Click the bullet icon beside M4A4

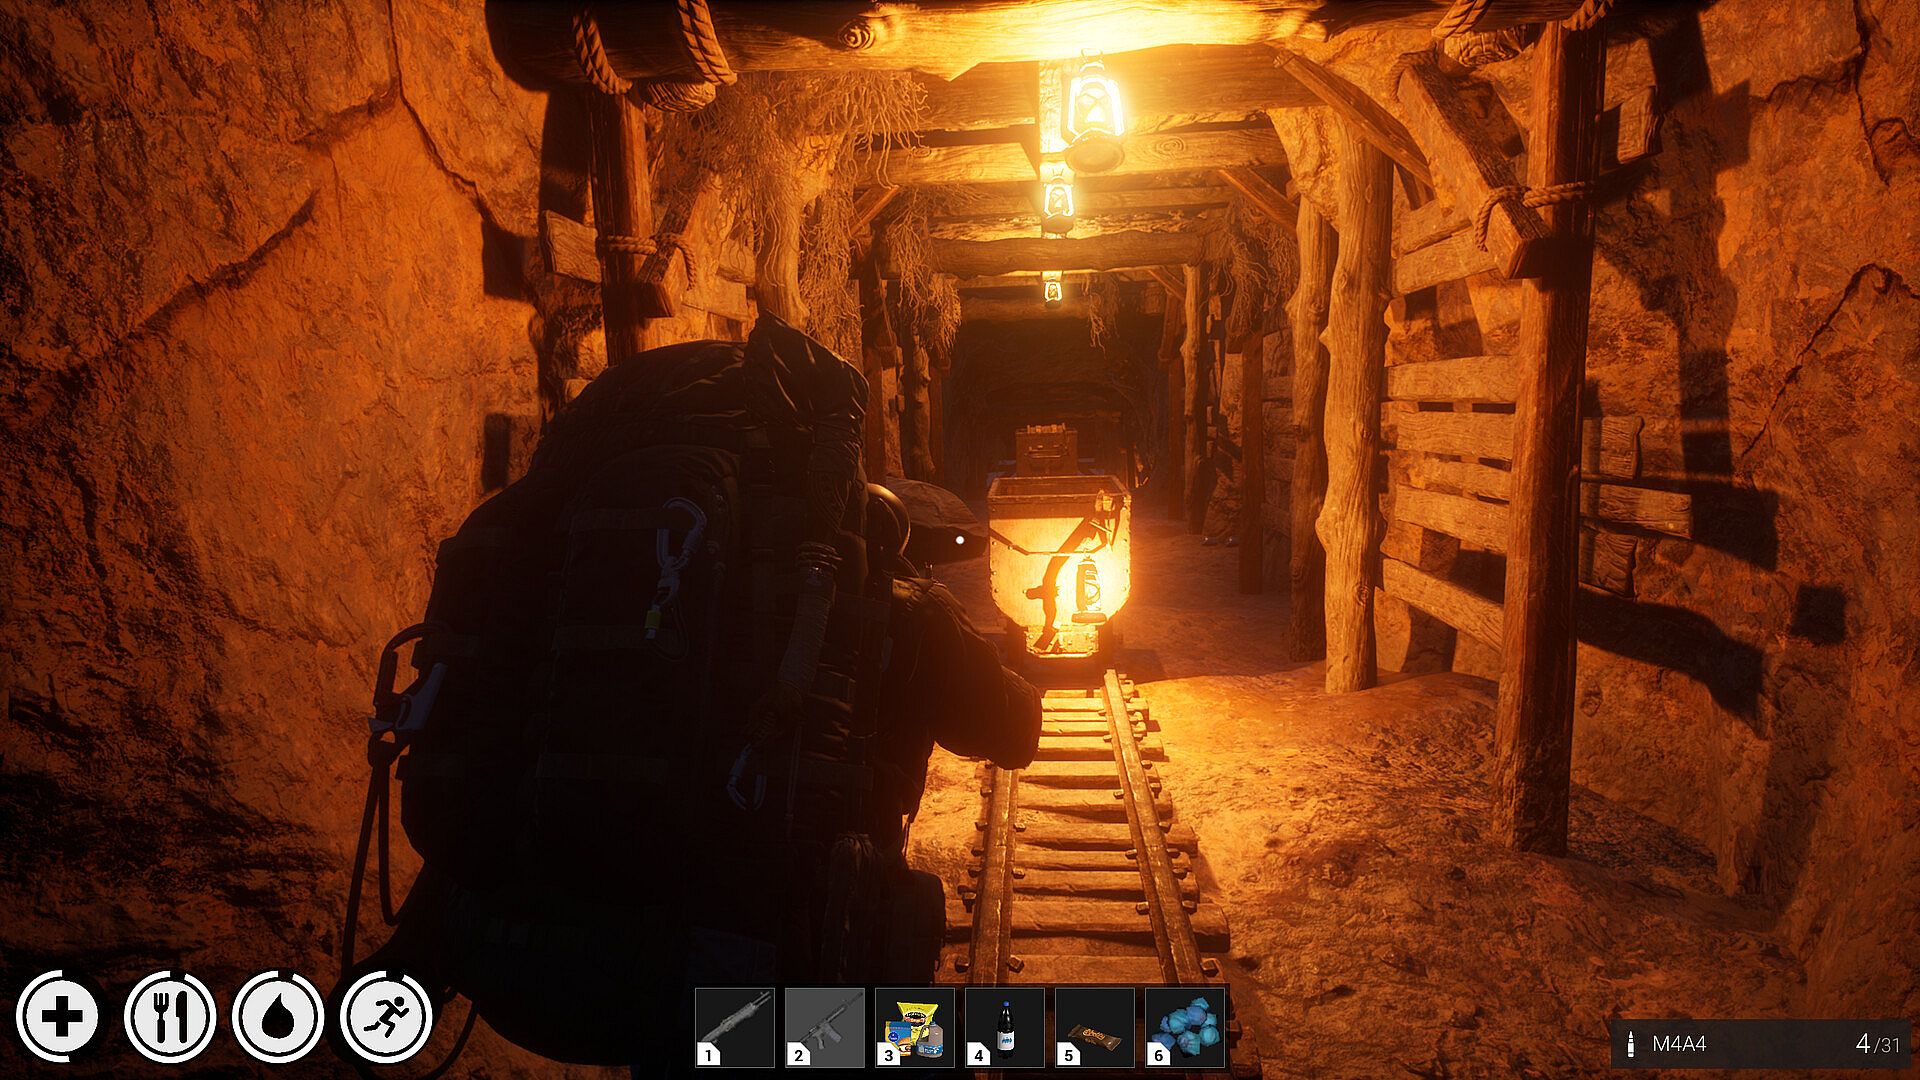coord(1631,1044)
